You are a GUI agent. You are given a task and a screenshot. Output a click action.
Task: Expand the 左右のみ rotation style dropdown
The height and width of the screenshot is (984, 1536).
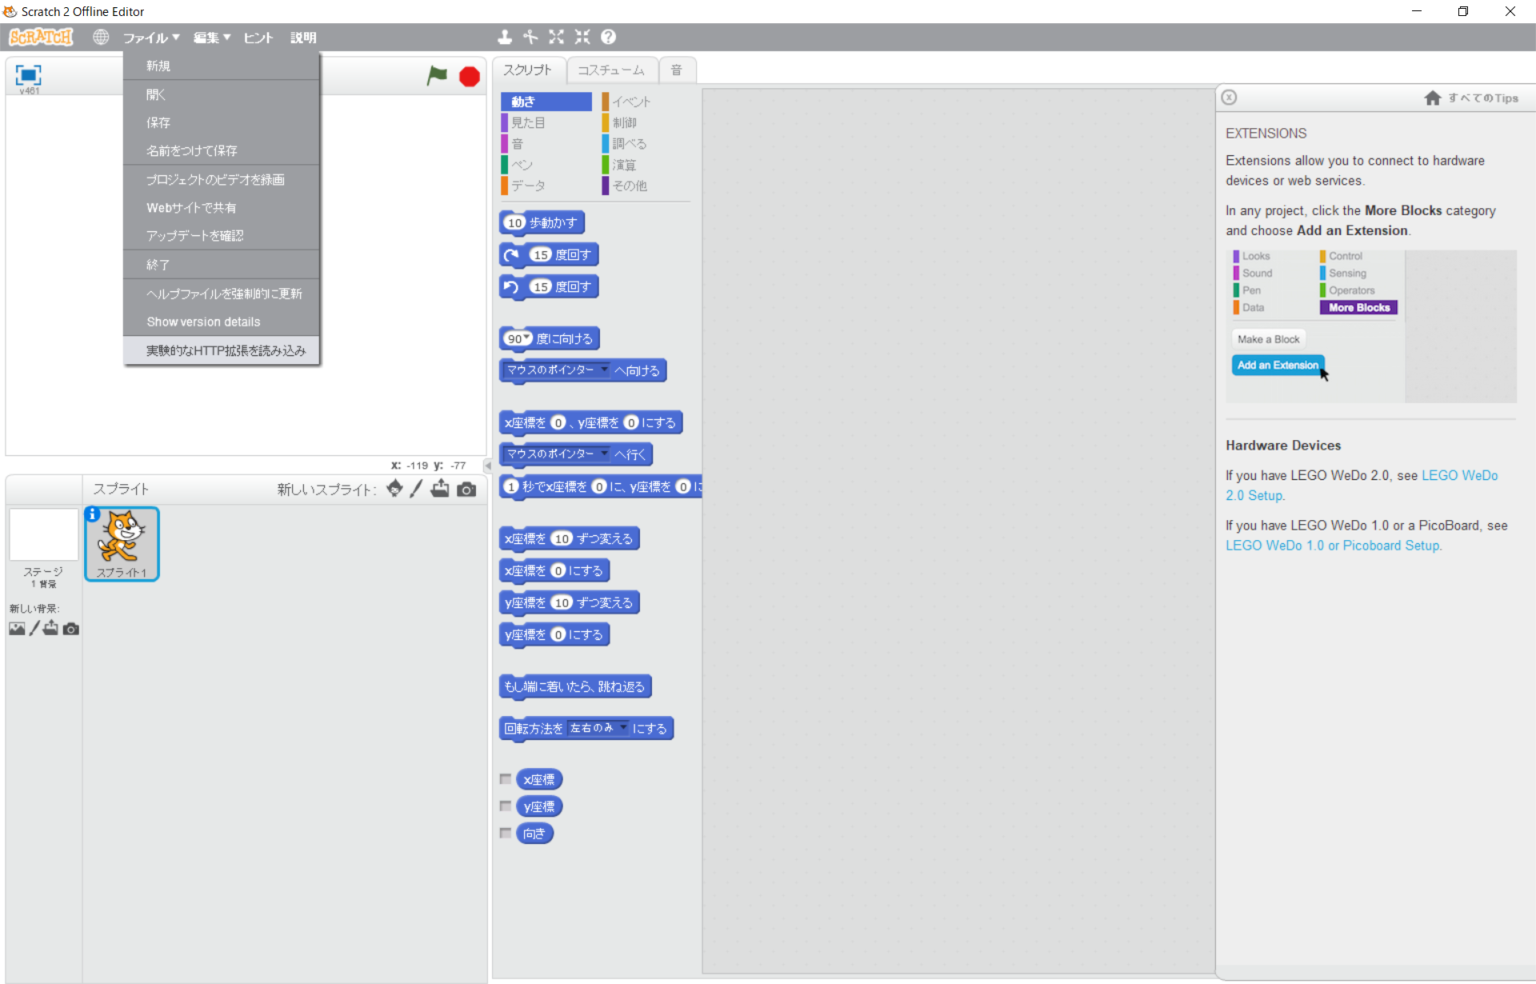coord(624,728)
